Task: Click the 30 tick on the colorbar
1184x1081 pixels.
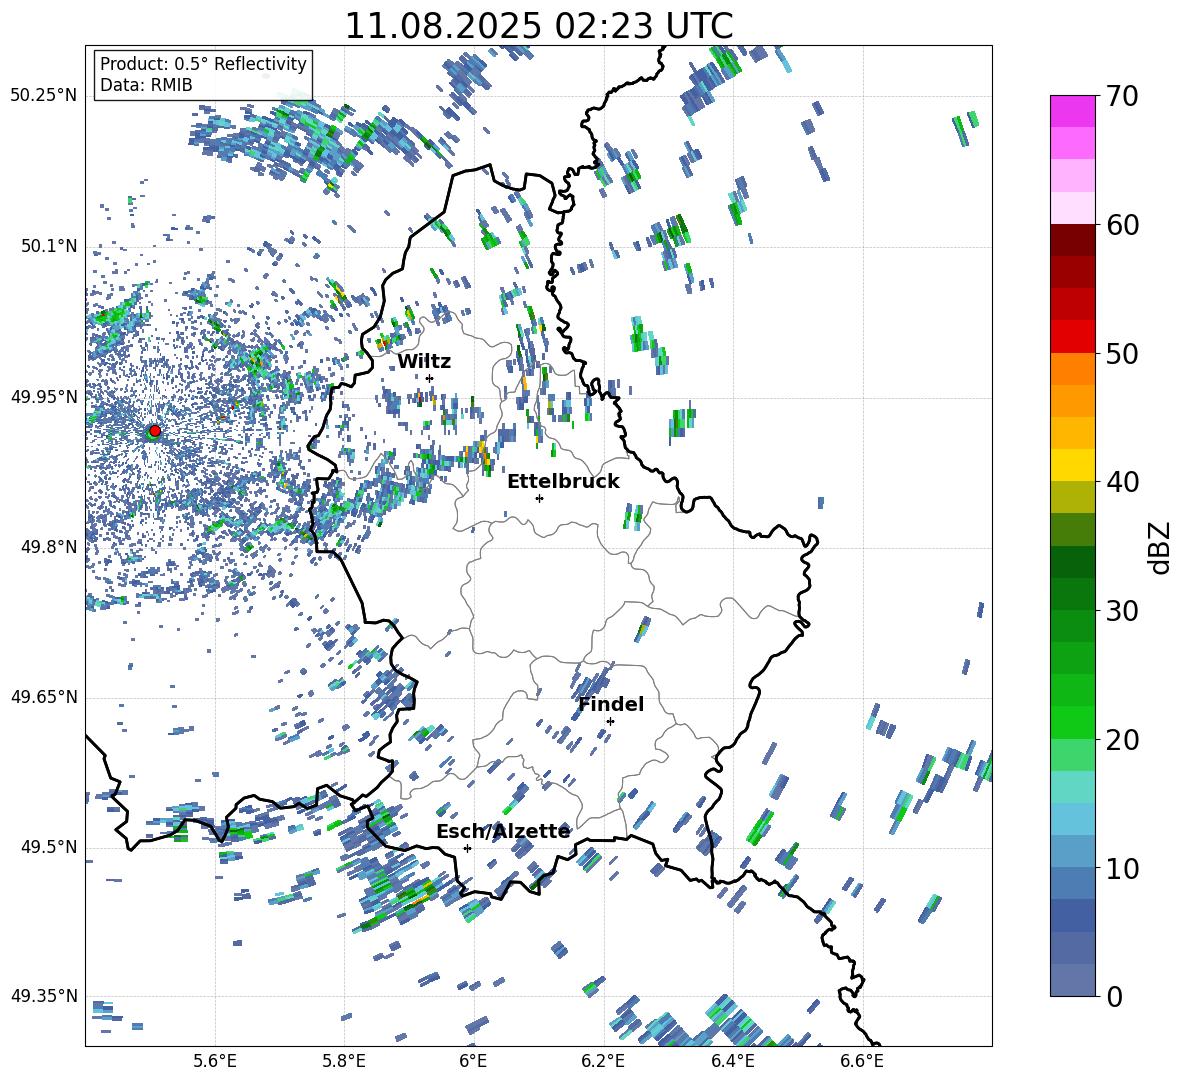Action: tap(1122, 611)
